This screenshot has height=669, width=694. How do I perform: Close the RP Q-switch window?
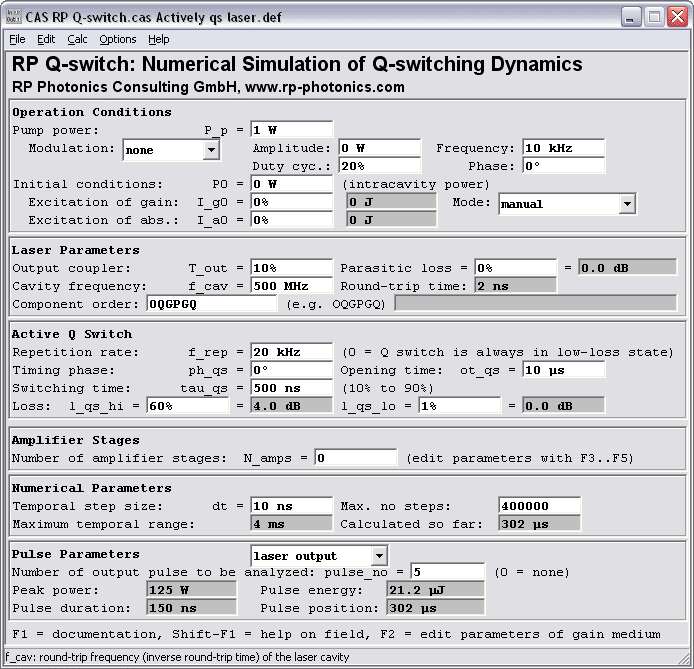click(677, 17)
